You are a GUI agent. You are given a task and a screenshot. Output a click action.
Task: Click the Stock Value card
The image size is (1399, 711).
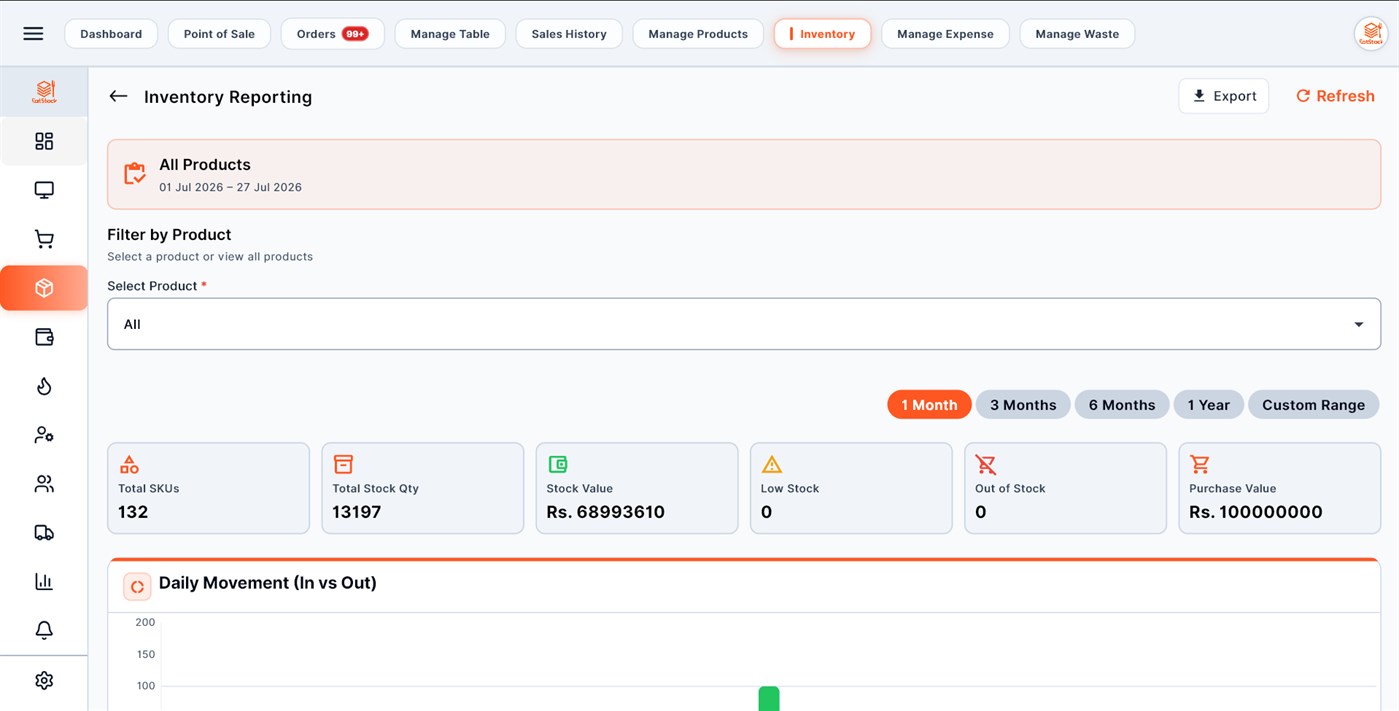637,488
